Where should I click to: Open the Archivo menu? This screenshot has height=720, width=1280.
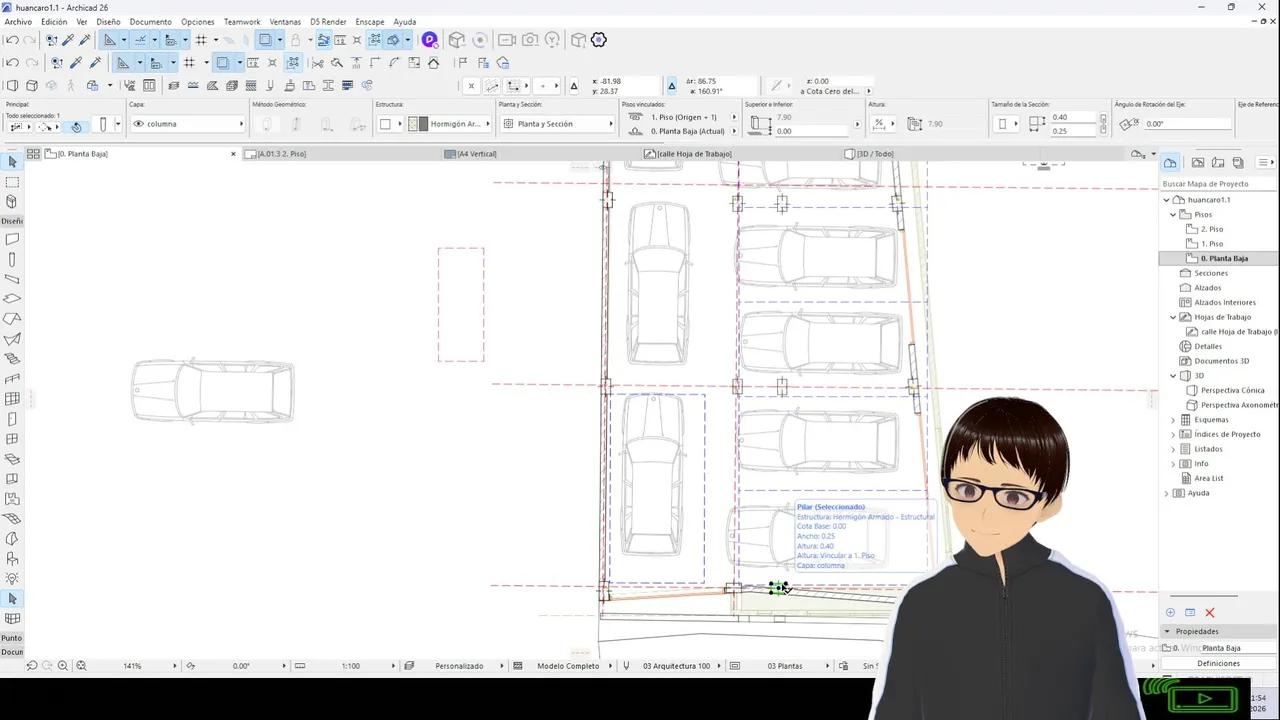click(x=18, y=21)
